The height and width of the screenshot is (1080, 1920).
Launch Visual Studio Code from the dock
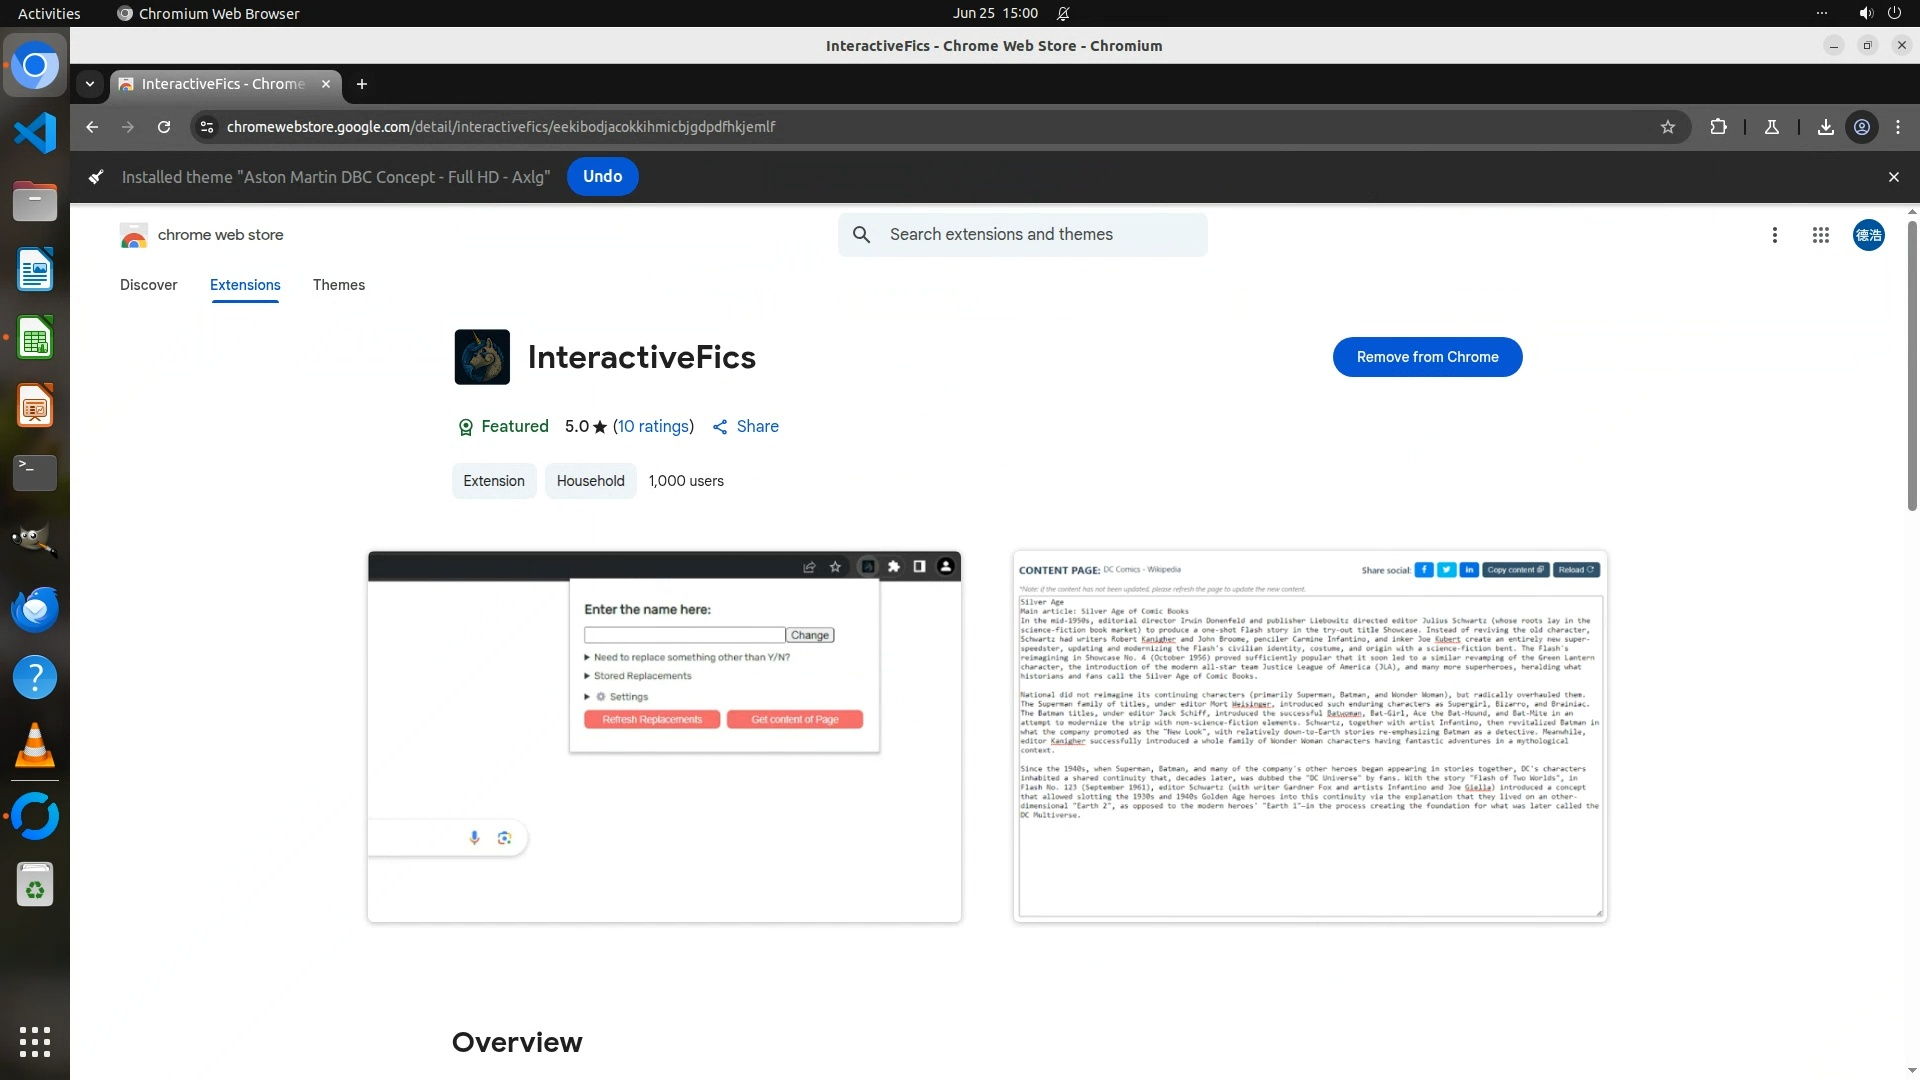tap(35, 133)
